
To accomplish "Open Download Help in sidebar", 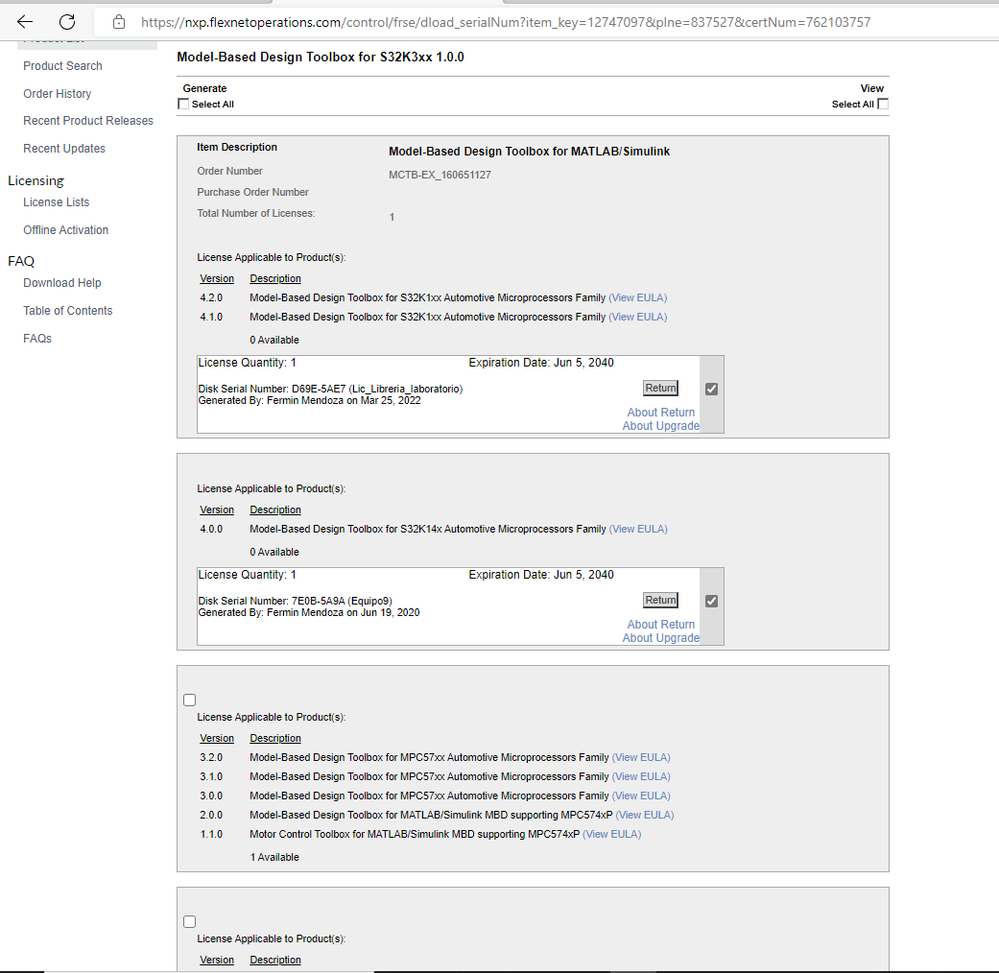I will tap(62, 283).
